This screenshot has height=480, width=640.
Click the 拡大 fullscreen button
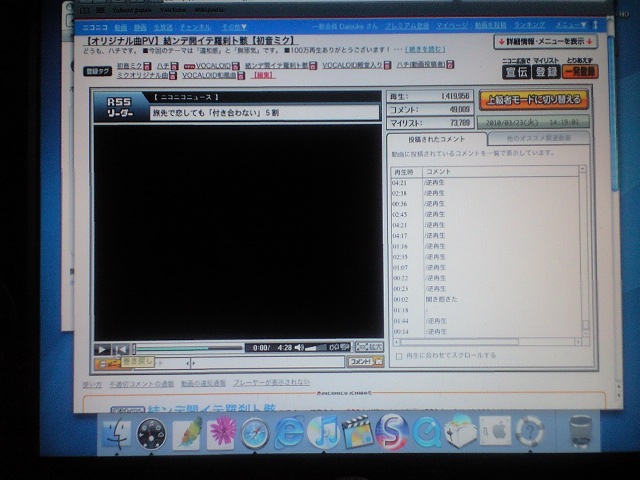pos(369,347)
